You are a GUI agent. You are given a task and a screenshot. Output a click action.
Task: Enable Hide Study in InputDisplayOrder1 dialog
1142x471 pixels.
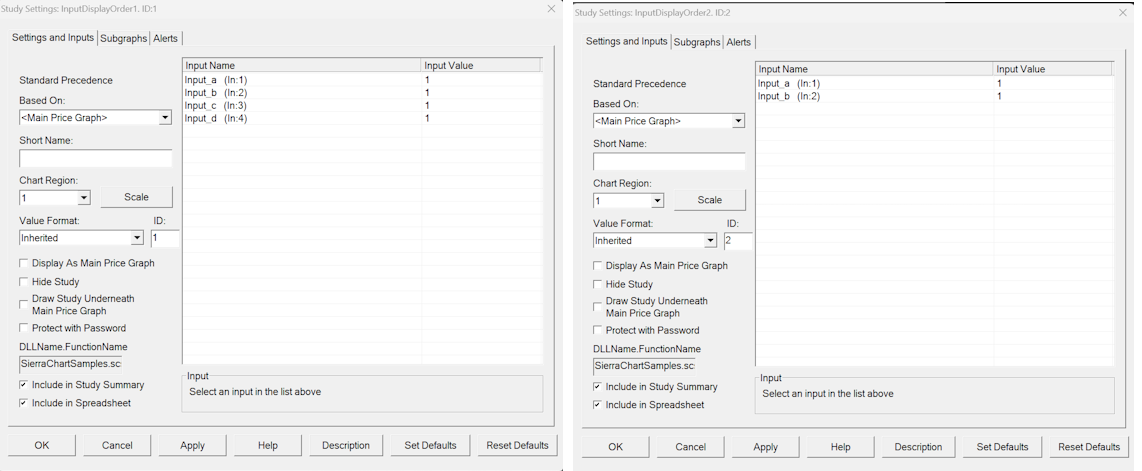click(24, 282)
